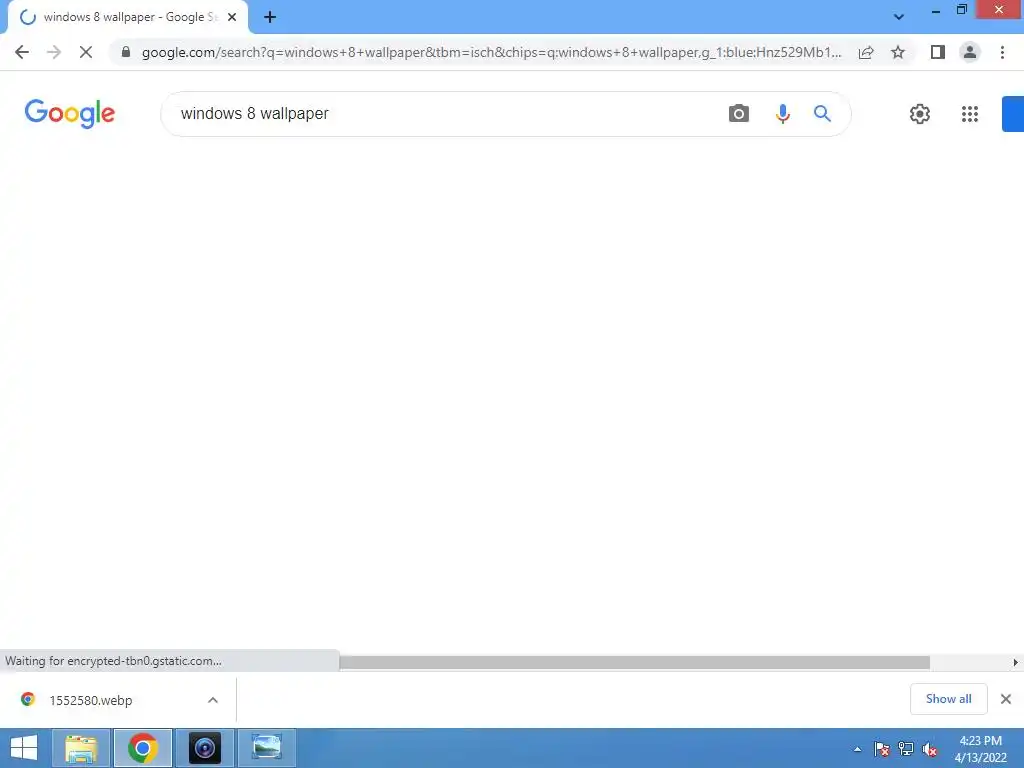Image resolution: width=1024 pixels, height=768 pixels.
Task: Click the scrollbar right arrow
Action: pos(1016,662)
